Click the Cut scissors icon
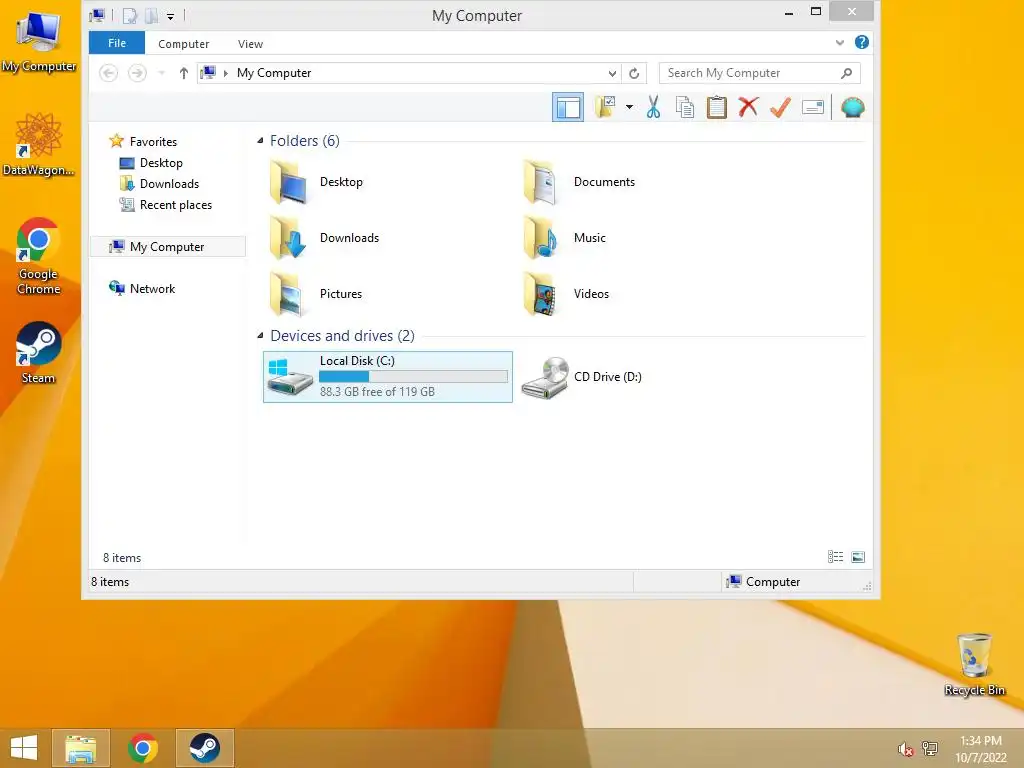The height and width of the screenshot is (768, 1024). pyautogui.click(x=653, y=107)
